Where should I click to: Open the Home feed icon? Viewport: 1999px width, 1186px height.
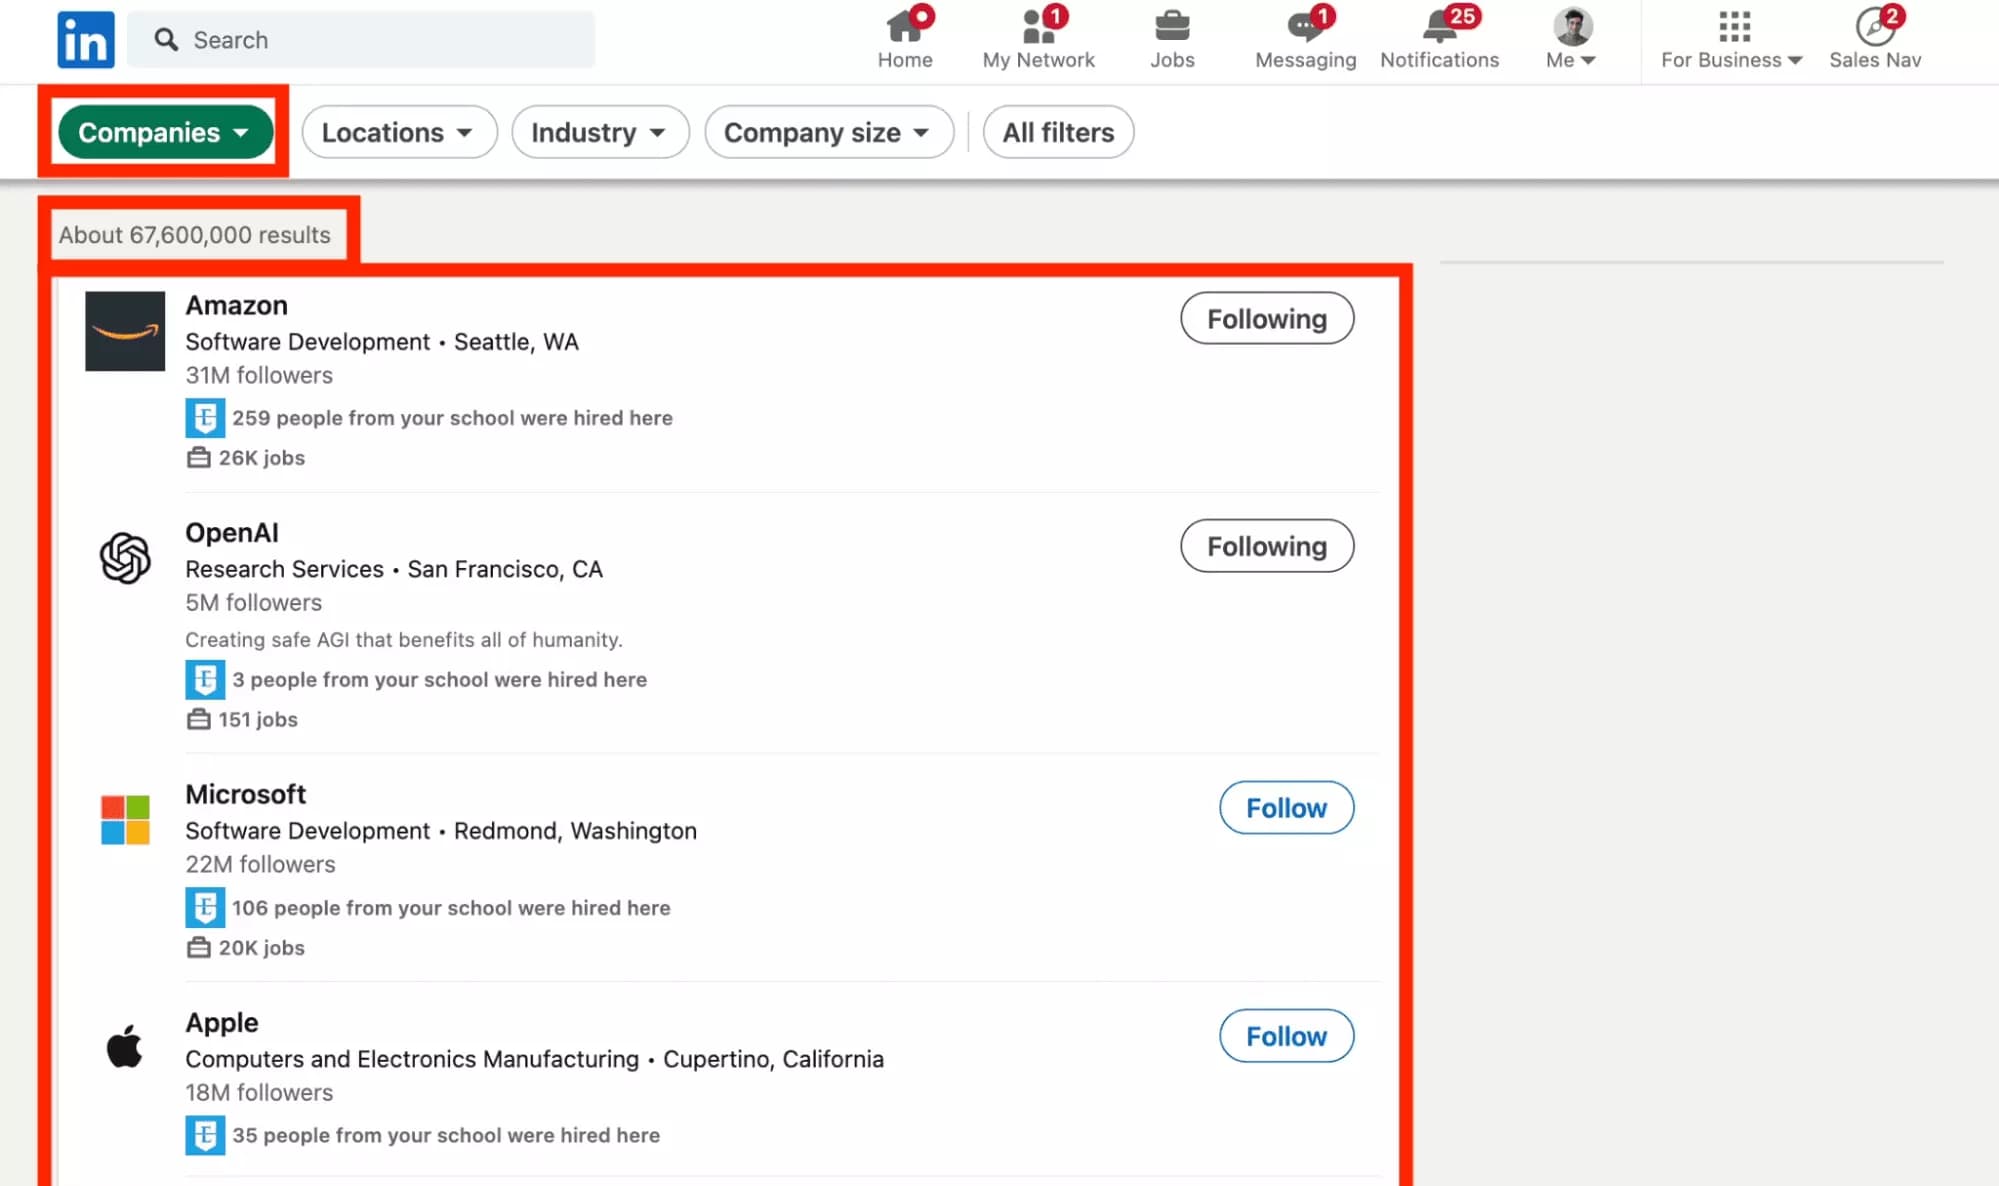[x=905, y=35]
